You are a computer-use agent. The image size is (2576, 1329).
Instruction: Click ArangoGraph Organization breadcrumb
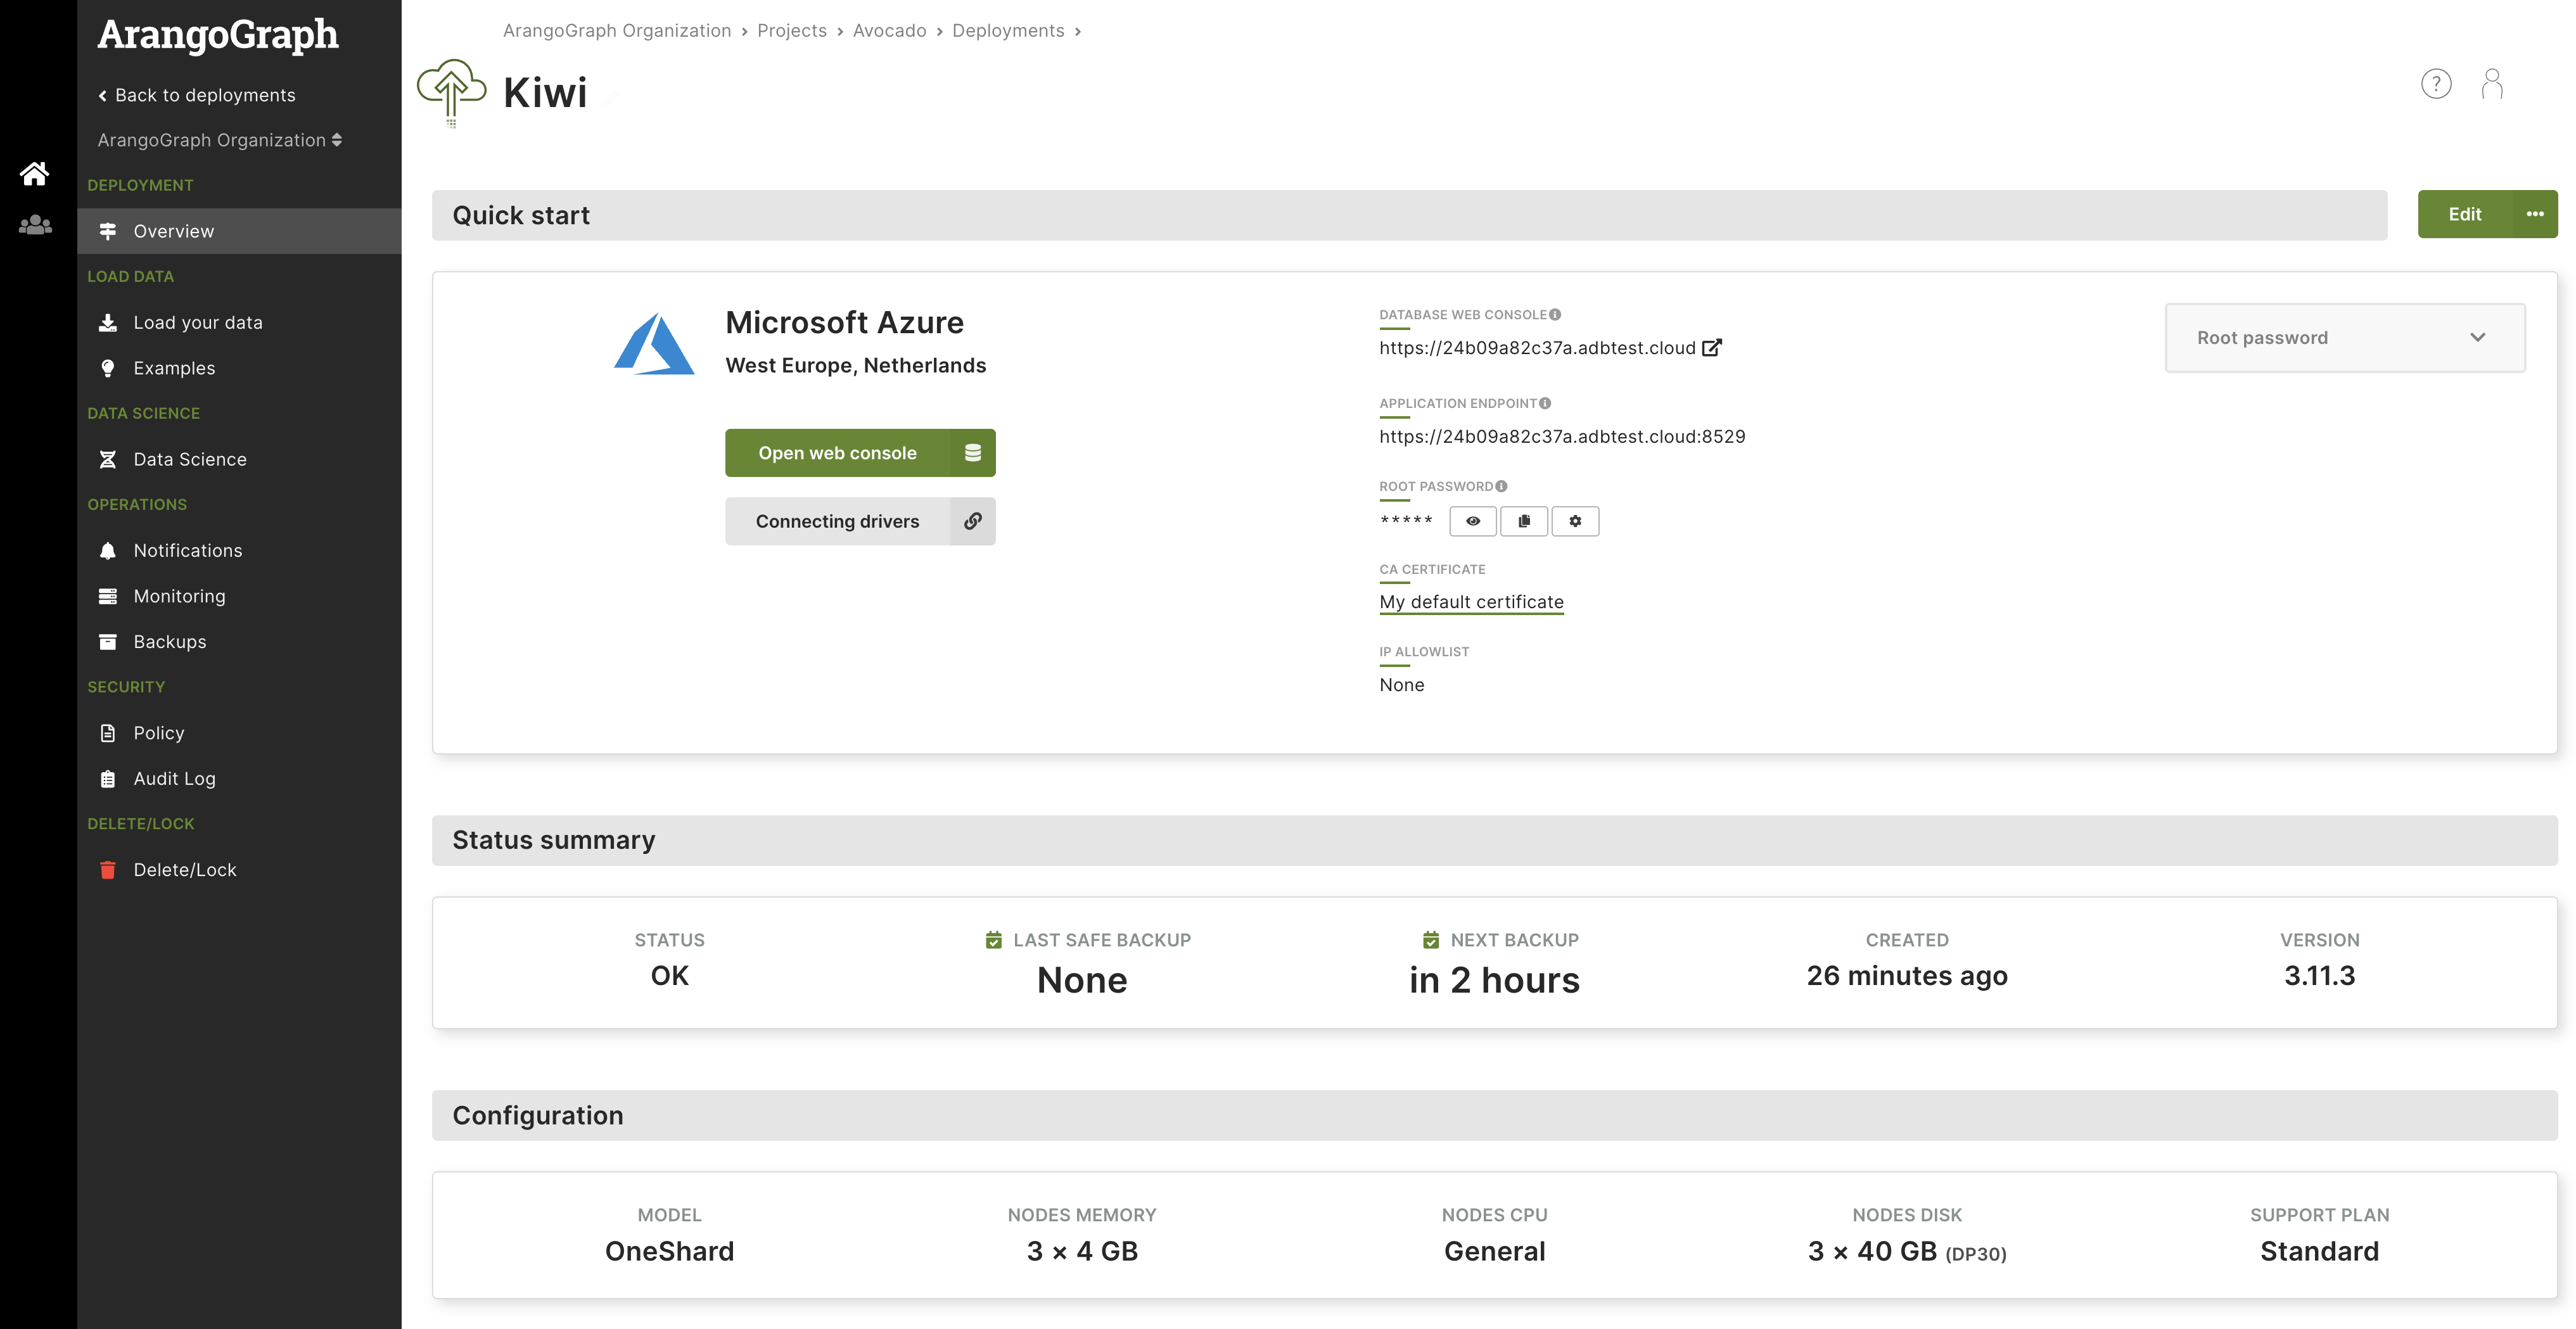(617, 31)
